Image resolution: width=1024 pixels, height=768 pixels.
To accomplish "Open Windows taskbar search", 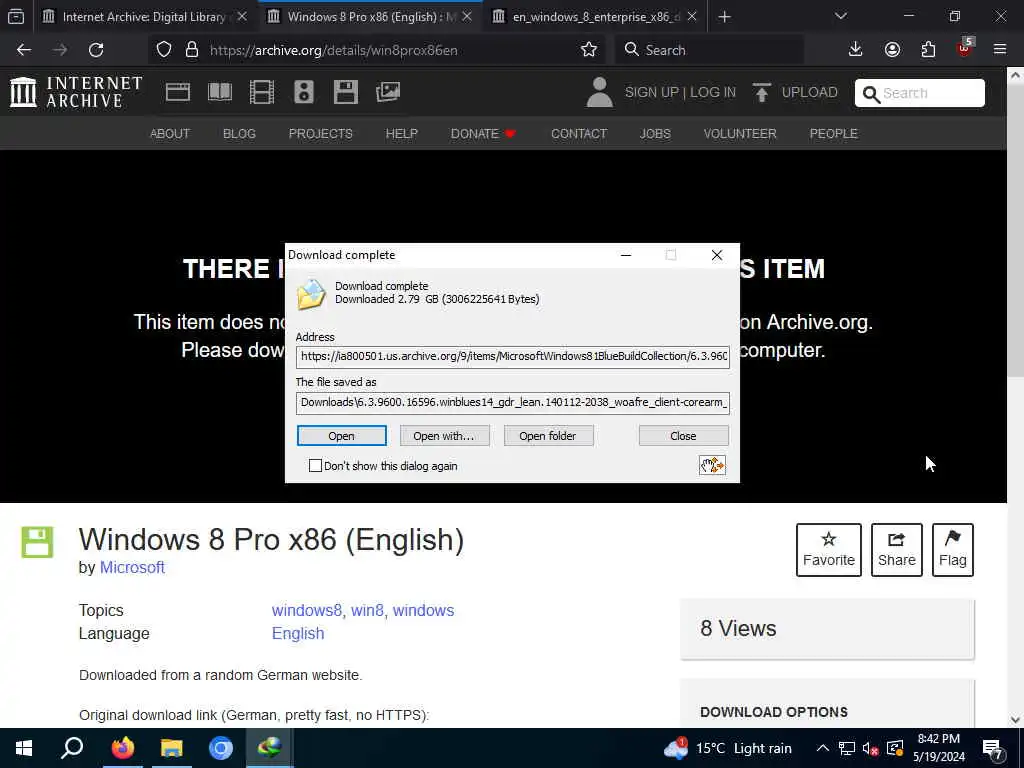I will click(x=72, y=748).
